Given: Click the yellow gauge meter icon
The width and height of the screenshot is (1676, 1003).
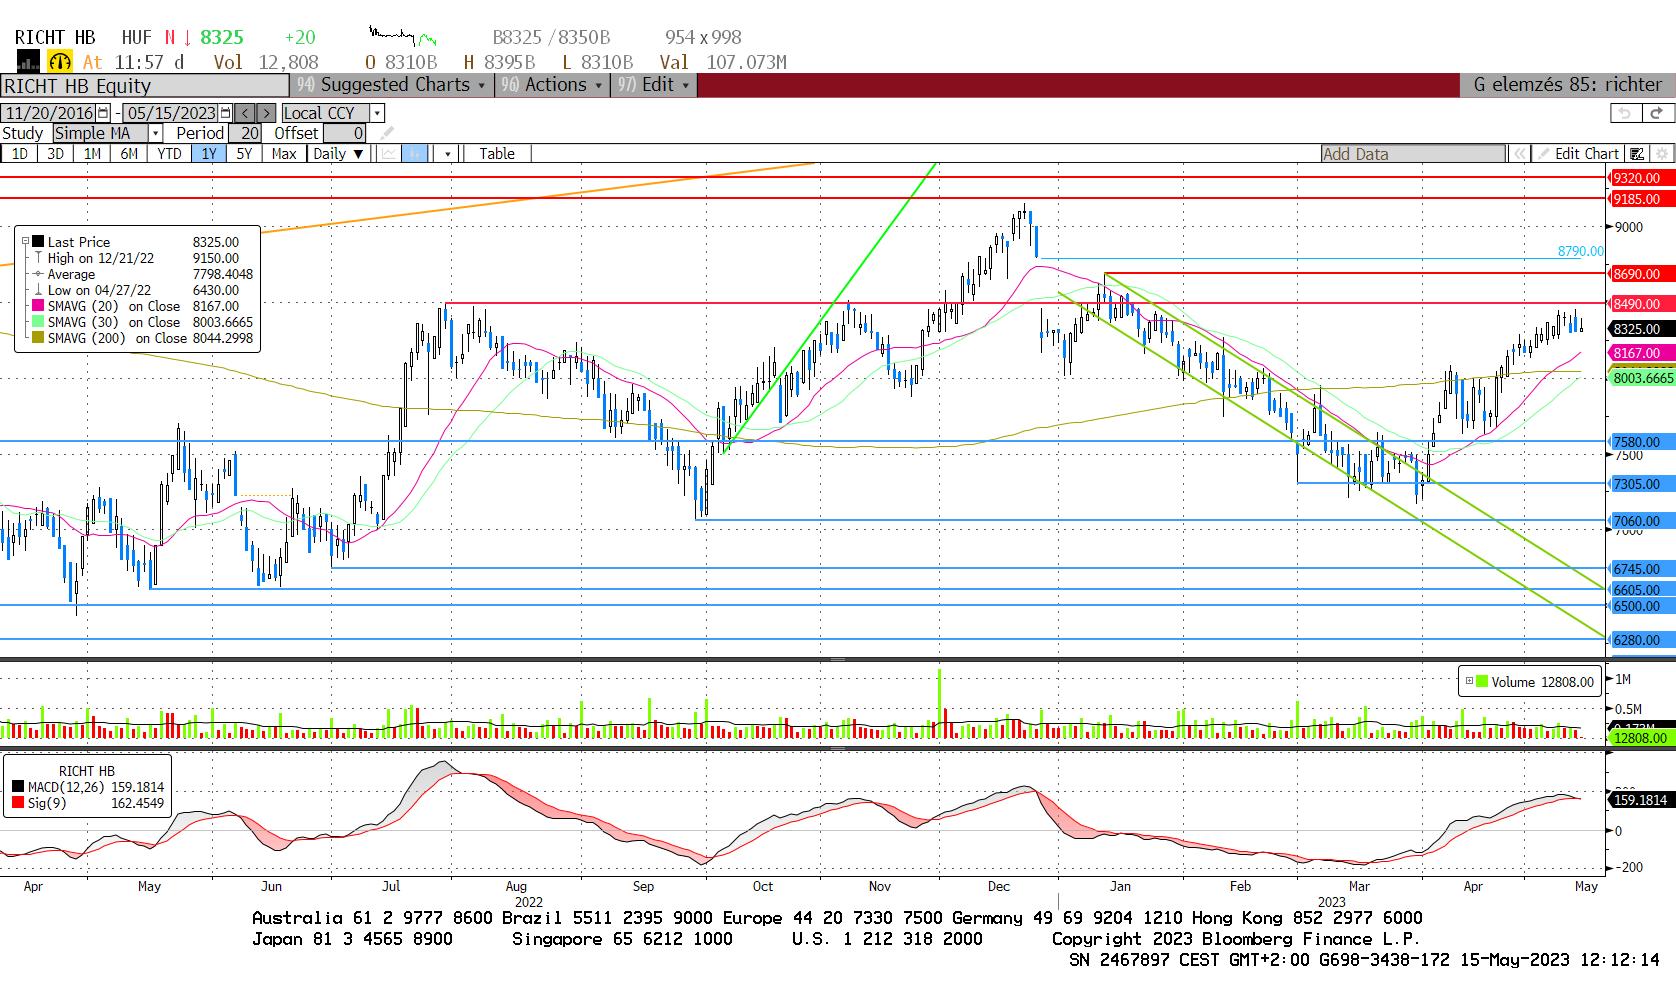Looking at the screenshot, I should pyautogui.click(x=60, y=62).
